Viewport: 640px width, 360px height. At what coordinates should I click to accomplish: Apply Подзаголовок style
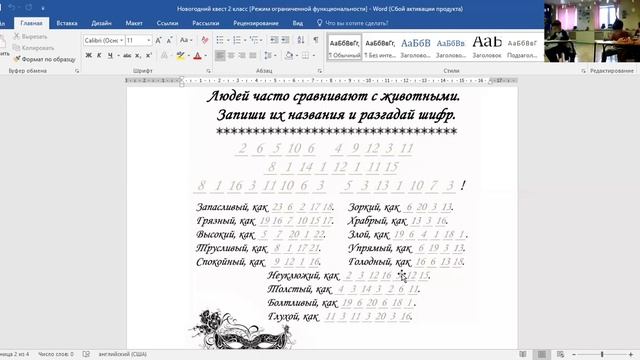tap(522, 47)
